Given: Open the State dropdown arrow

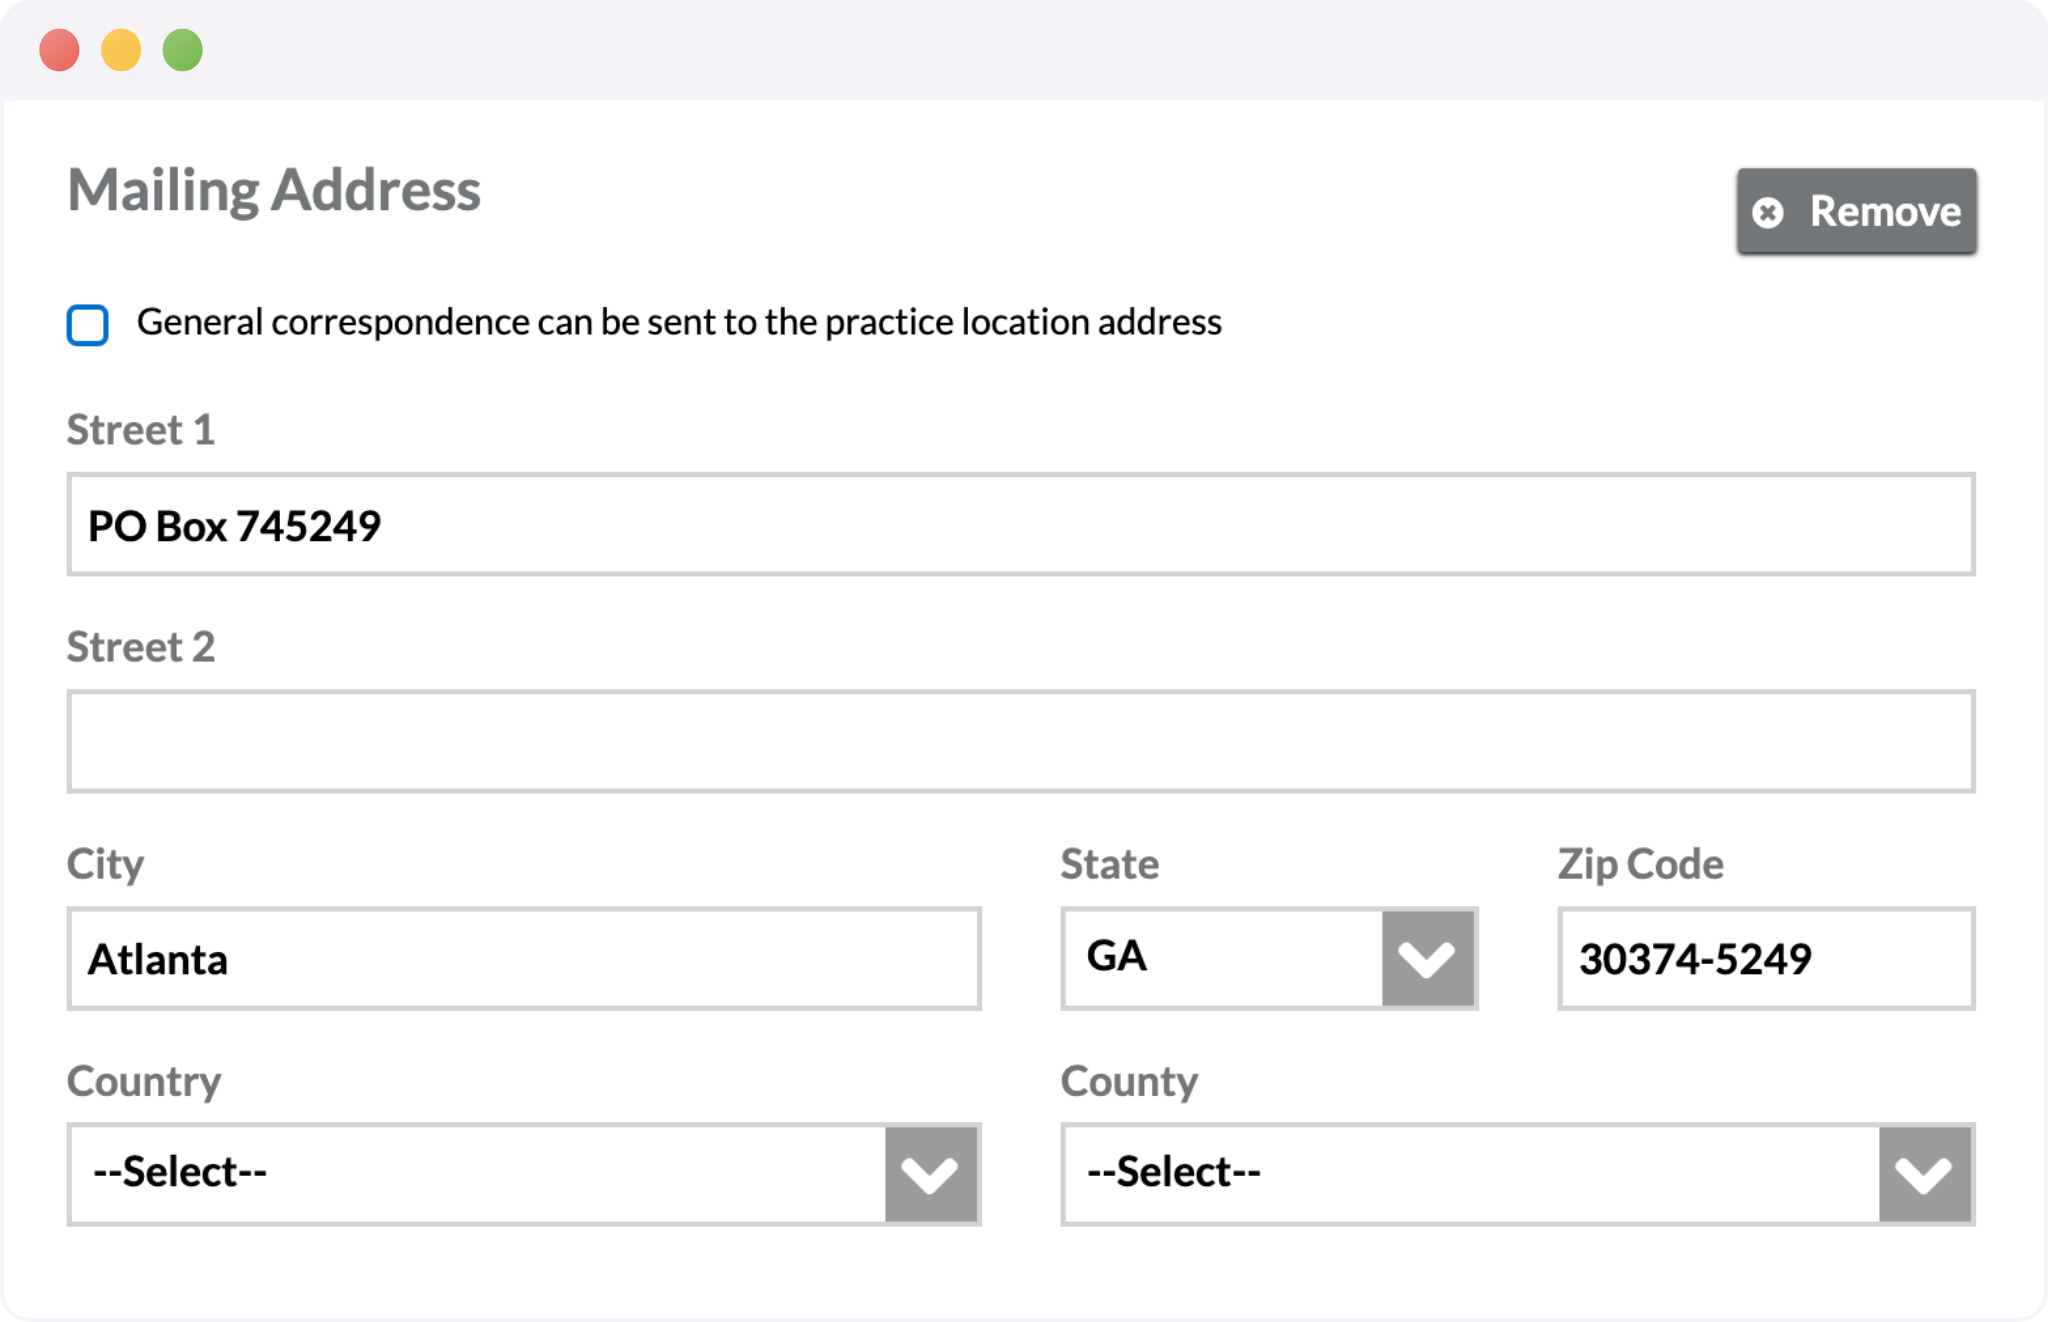Looking at the screenshot, I should pyautogui.click(x=1427, y=959).
